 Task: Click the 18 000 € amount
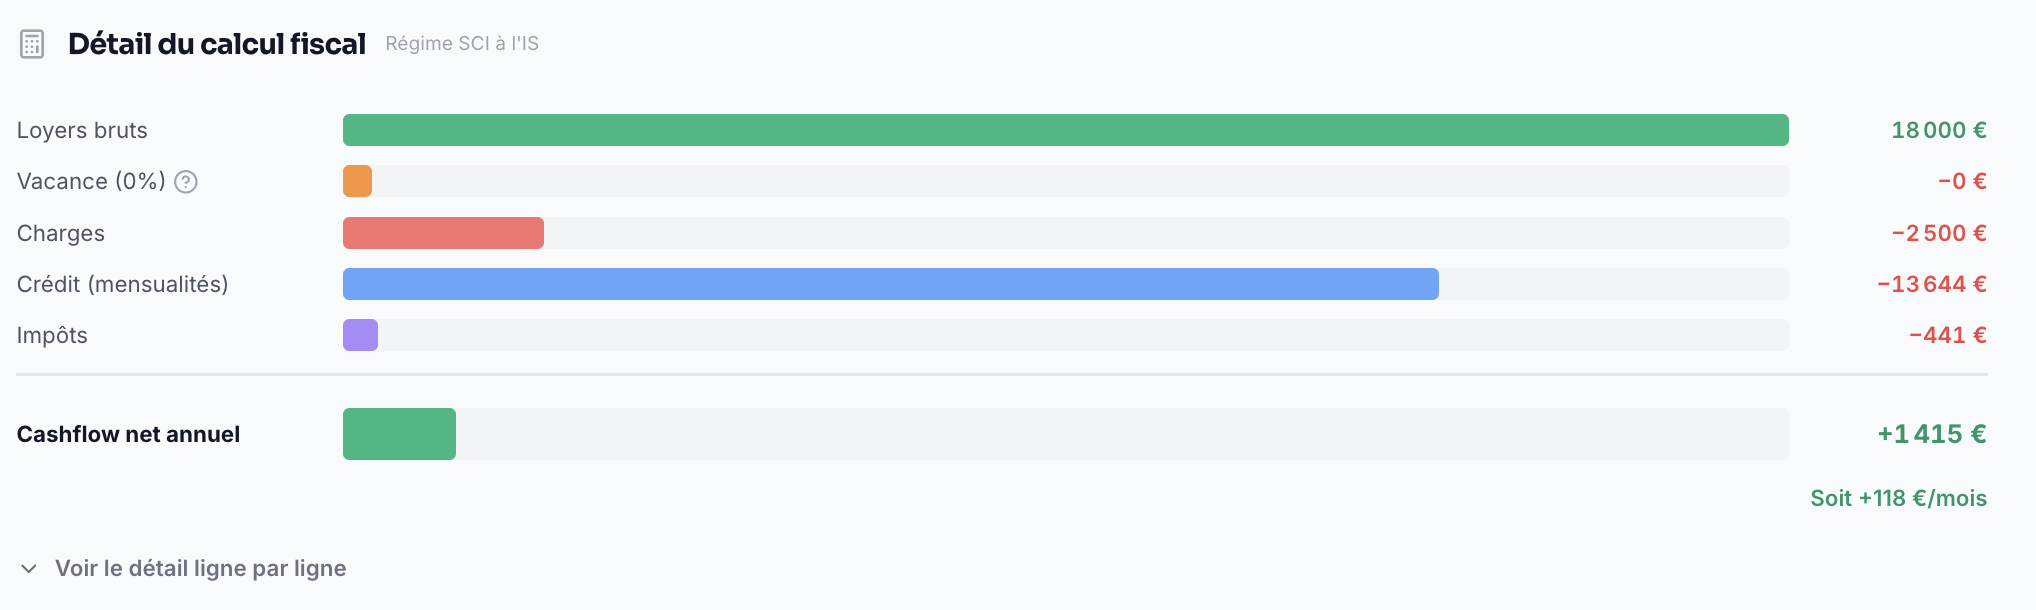[1938, 130]
